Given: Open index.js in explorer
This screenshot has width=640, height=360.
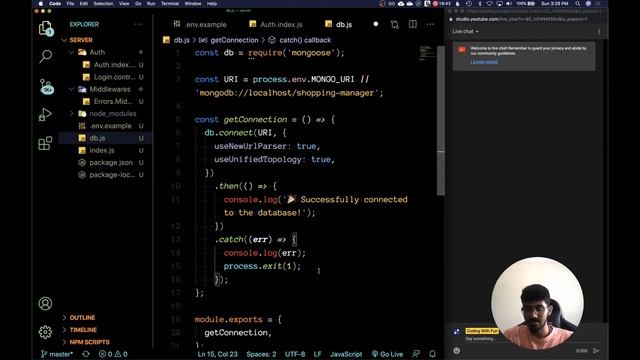Looking at the screenshot, I should [102, 150].
